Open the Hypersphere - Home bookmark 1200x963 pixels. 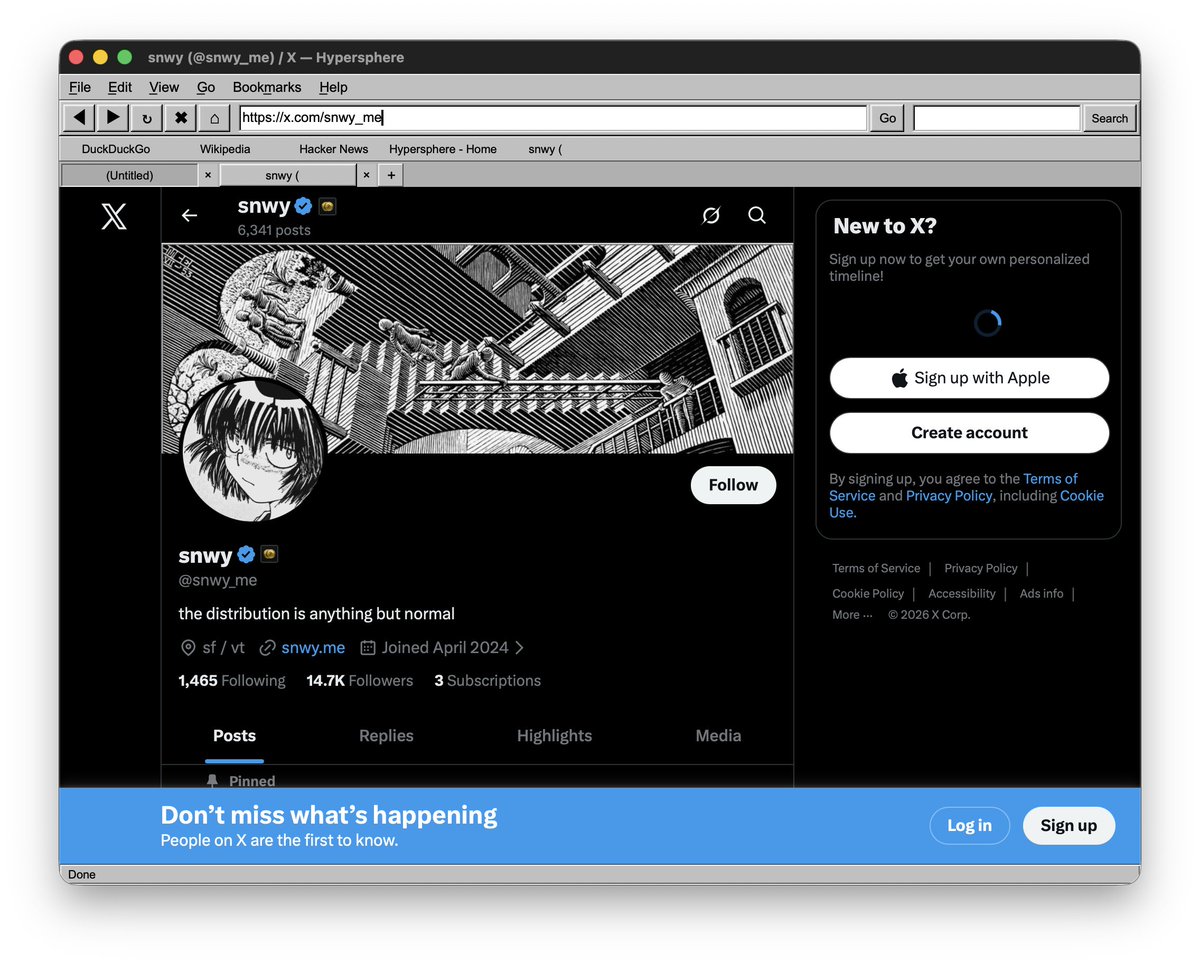pyautogui.click(x=443, y=149)
